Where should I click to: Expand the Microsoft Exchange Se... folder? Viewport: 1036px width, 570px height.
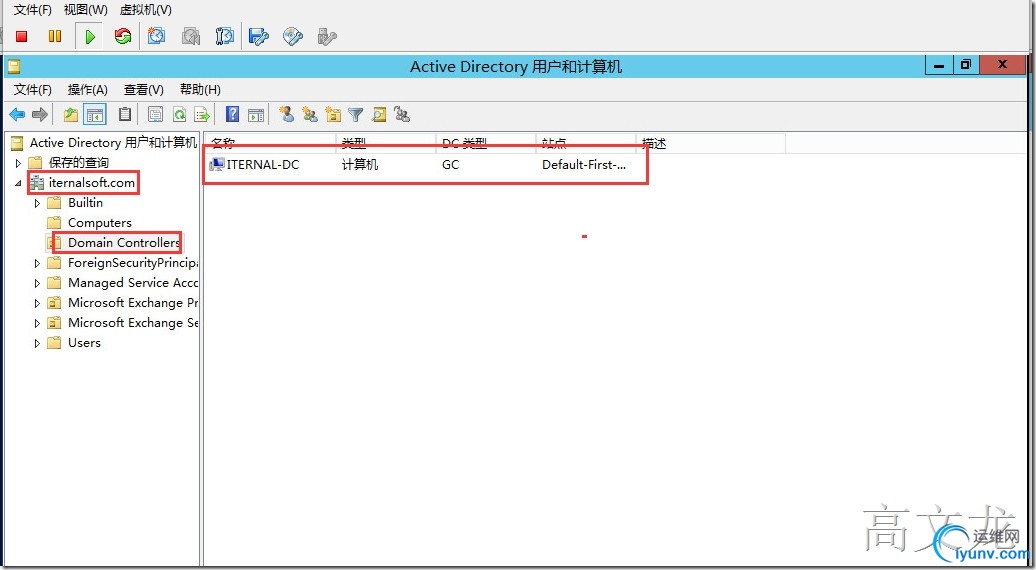38,324
